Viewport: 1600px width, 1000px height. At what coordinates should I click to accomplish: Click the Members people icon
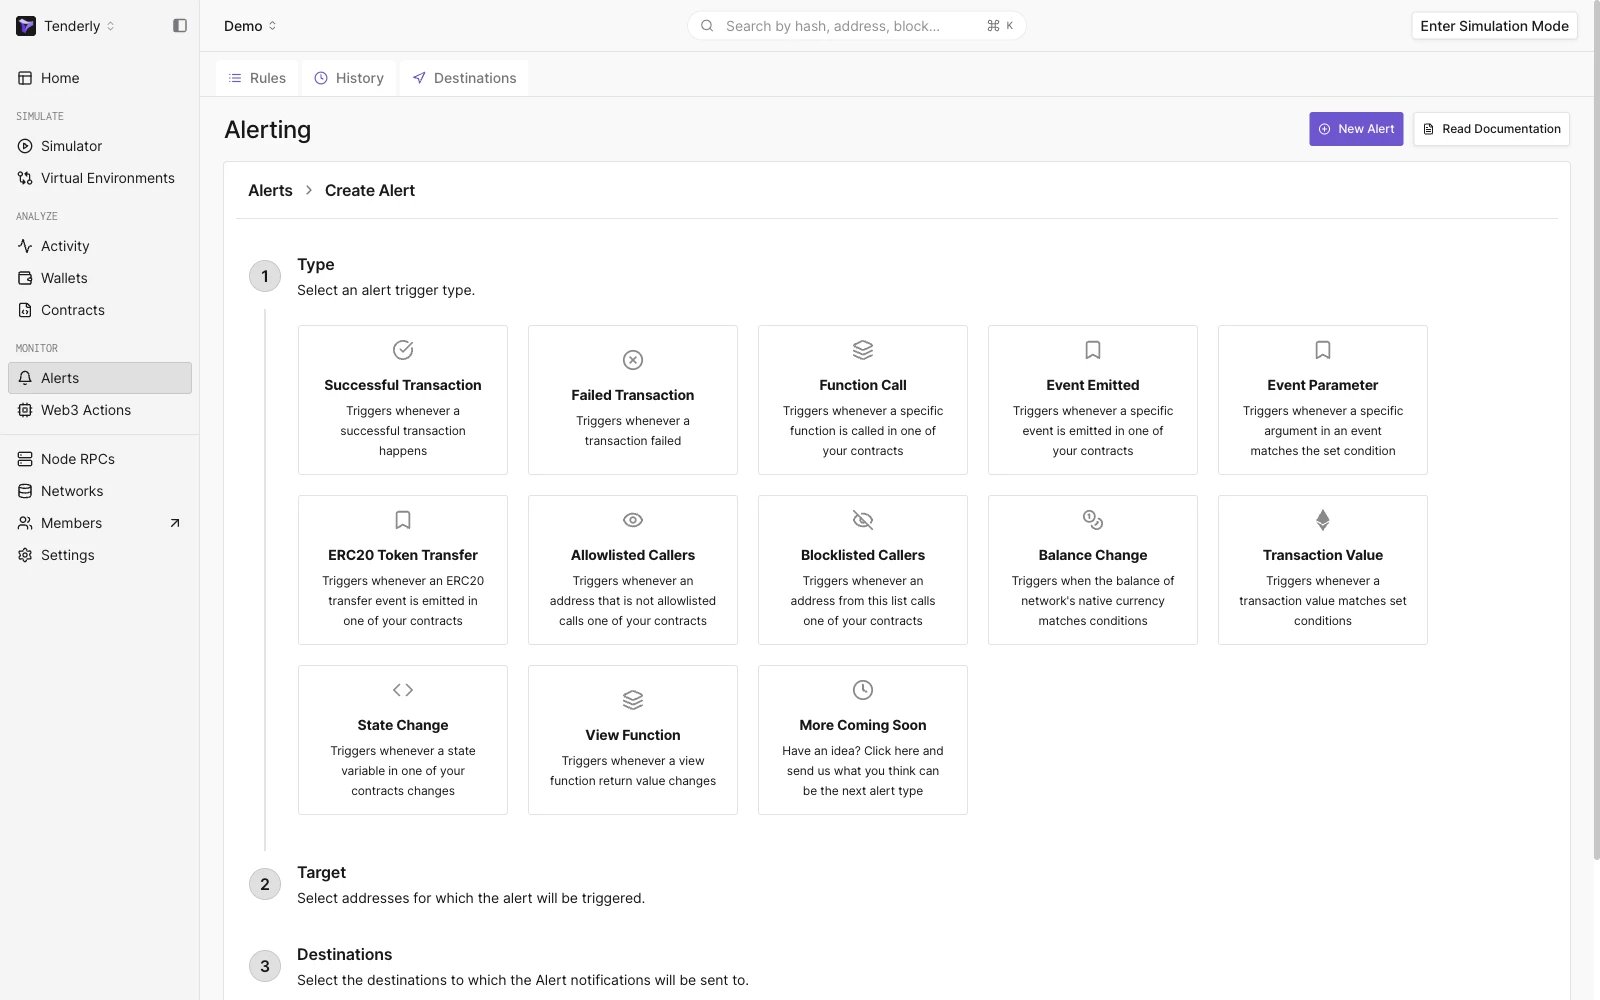25,523
